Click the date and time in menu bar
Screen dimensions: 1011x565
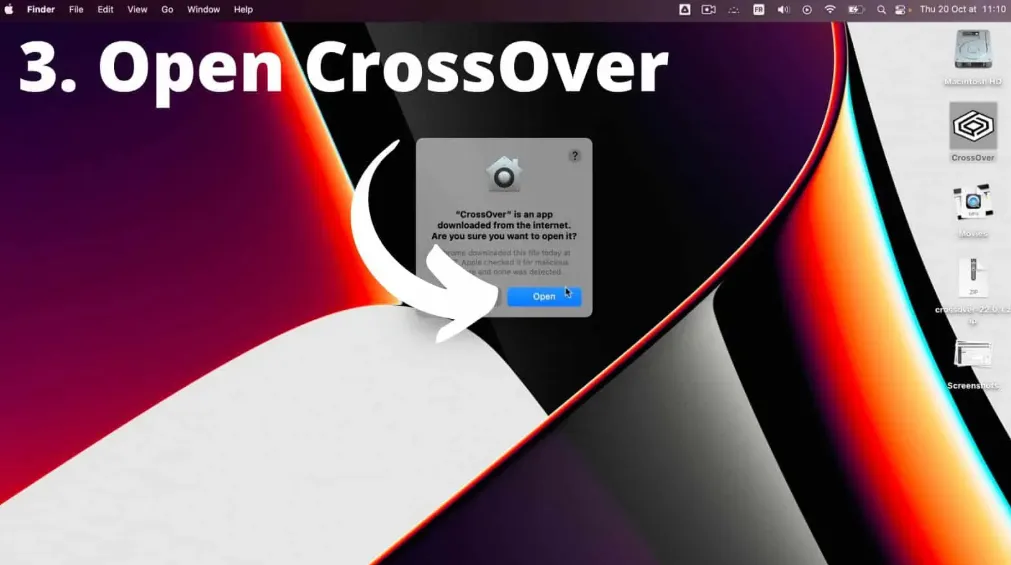pos(963,10)
